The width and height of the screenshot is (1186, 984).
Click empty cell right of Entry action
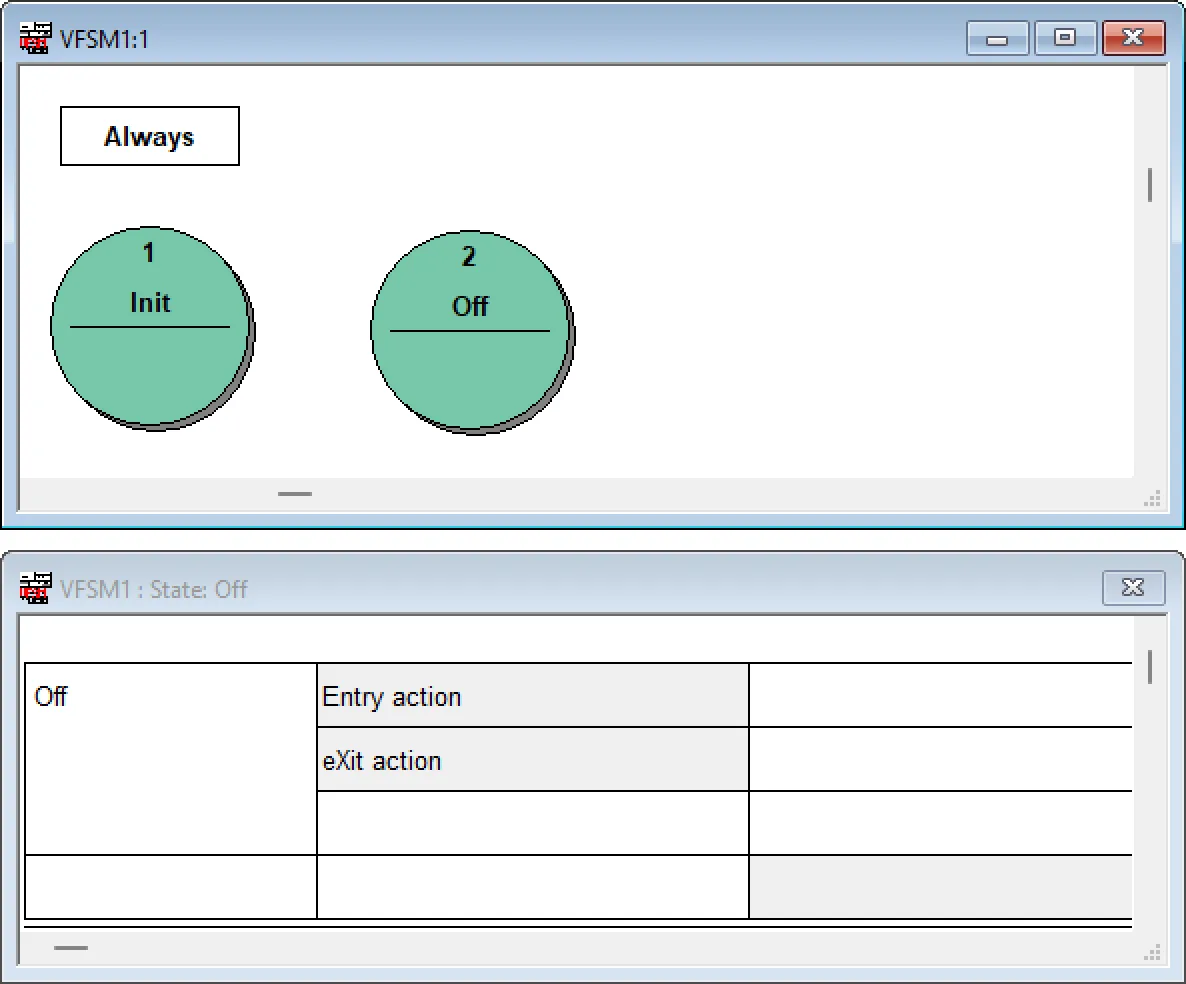click(x=940, y=696)
